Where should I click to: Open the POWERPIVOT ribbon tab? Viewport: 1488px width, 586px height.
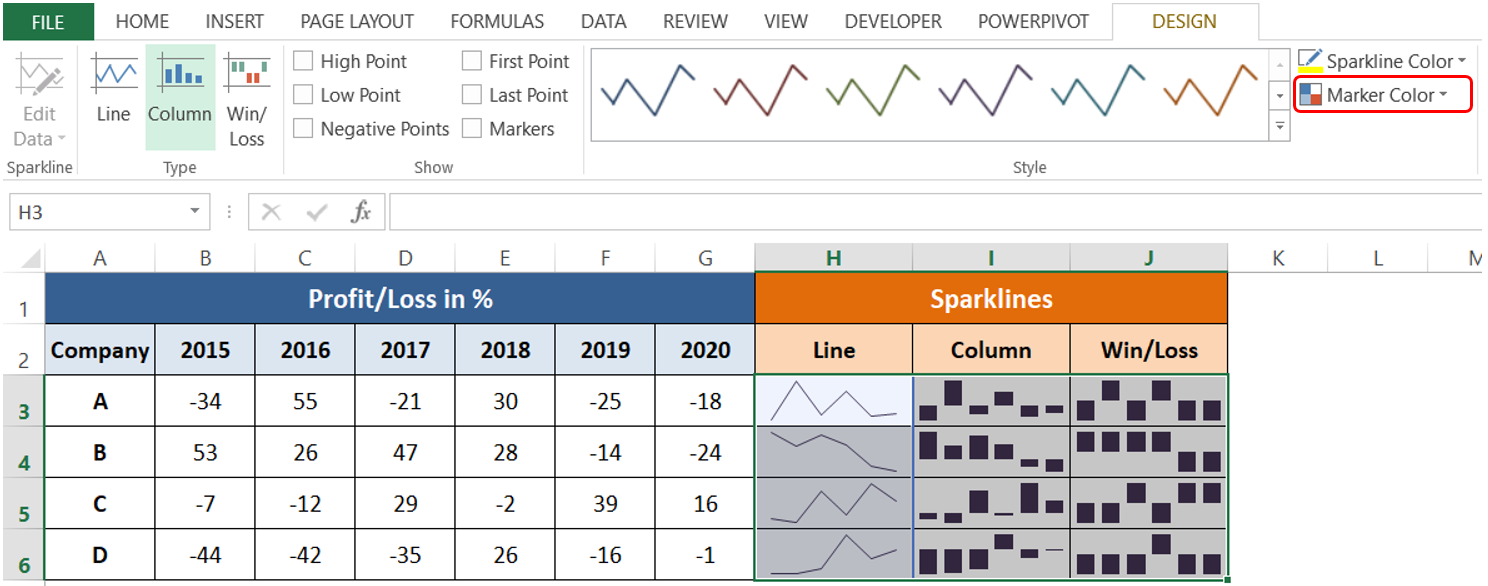(1033, 21)
